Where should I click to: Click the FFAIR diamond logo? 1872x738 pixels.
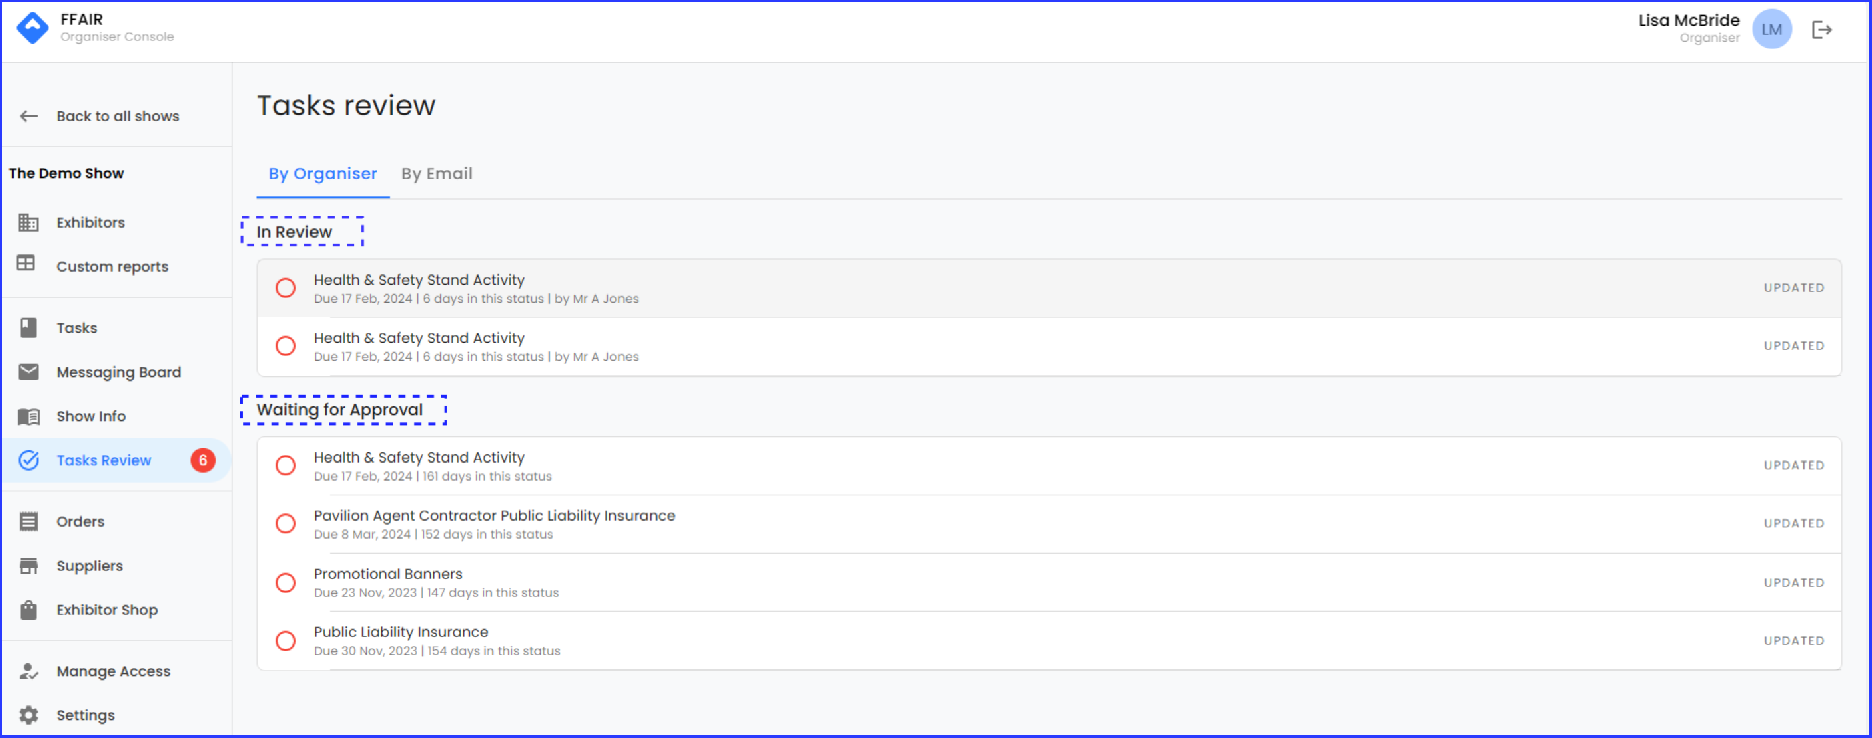(33, 28)
